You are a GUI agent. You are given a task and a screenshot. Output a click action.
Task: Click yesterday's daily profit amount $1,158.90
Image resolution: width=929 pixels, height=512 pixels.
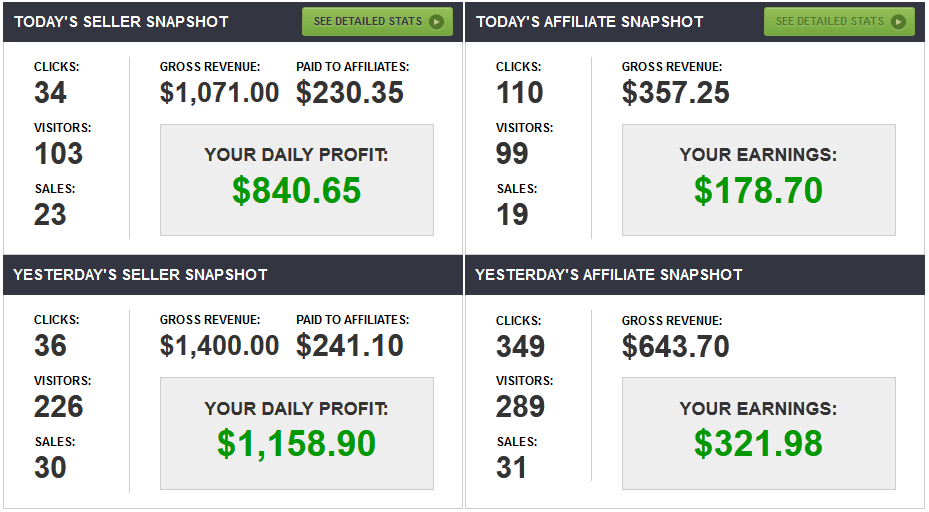(296, 443)
